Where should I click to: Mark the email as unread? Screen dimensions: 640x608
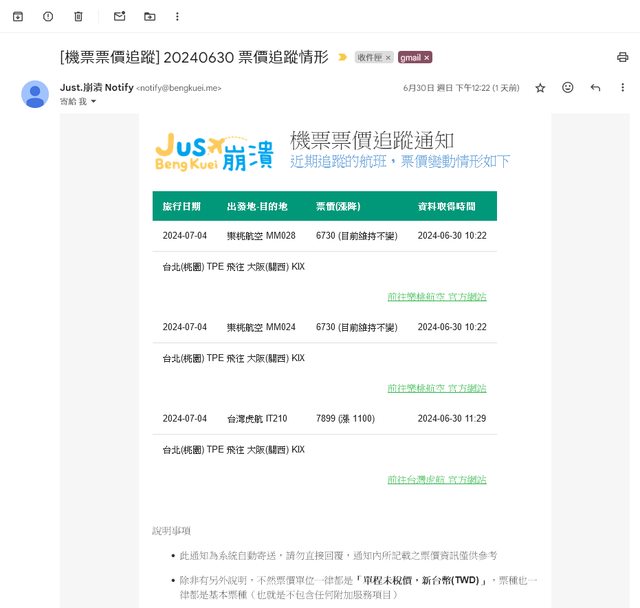tap(119, 17)
